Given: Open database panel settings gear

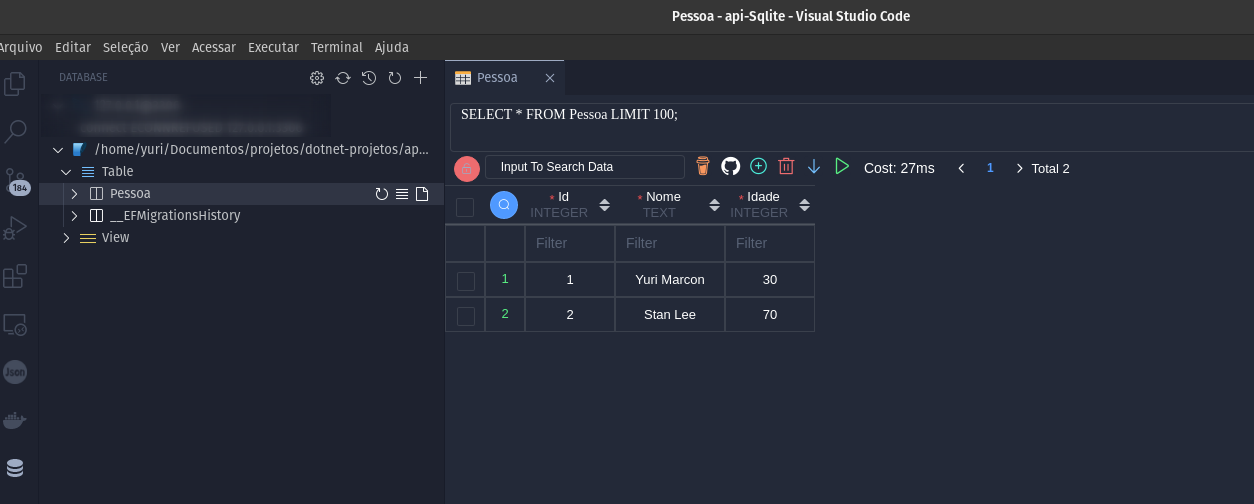Looking at the screenshot, I should click(317, 78).
